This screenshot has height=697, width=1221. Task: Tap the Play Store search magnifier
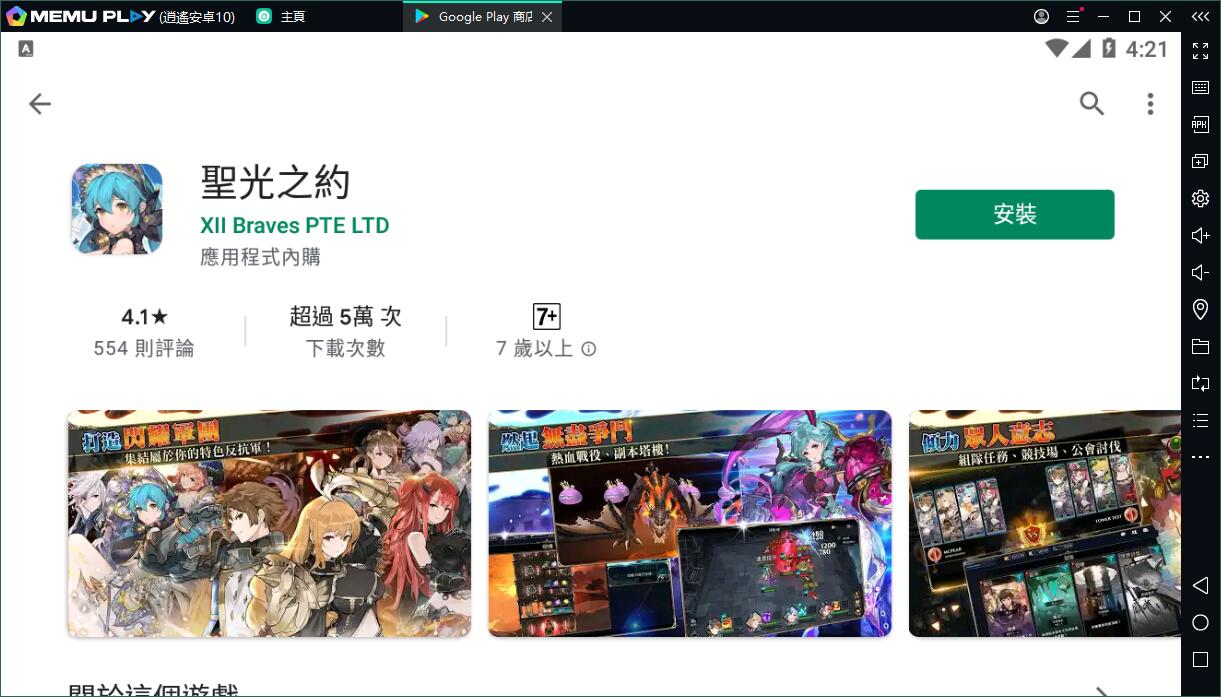coord(1092,103)
